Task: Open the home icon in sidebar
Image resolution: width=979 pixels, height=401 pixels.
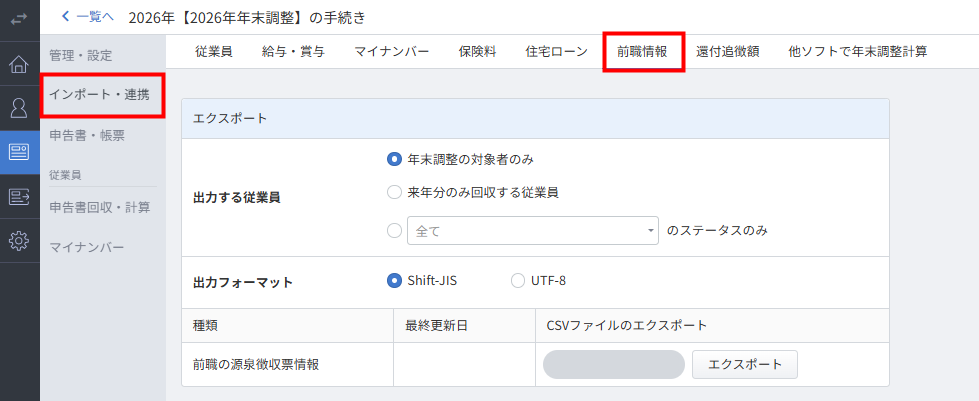Action: 19,64
